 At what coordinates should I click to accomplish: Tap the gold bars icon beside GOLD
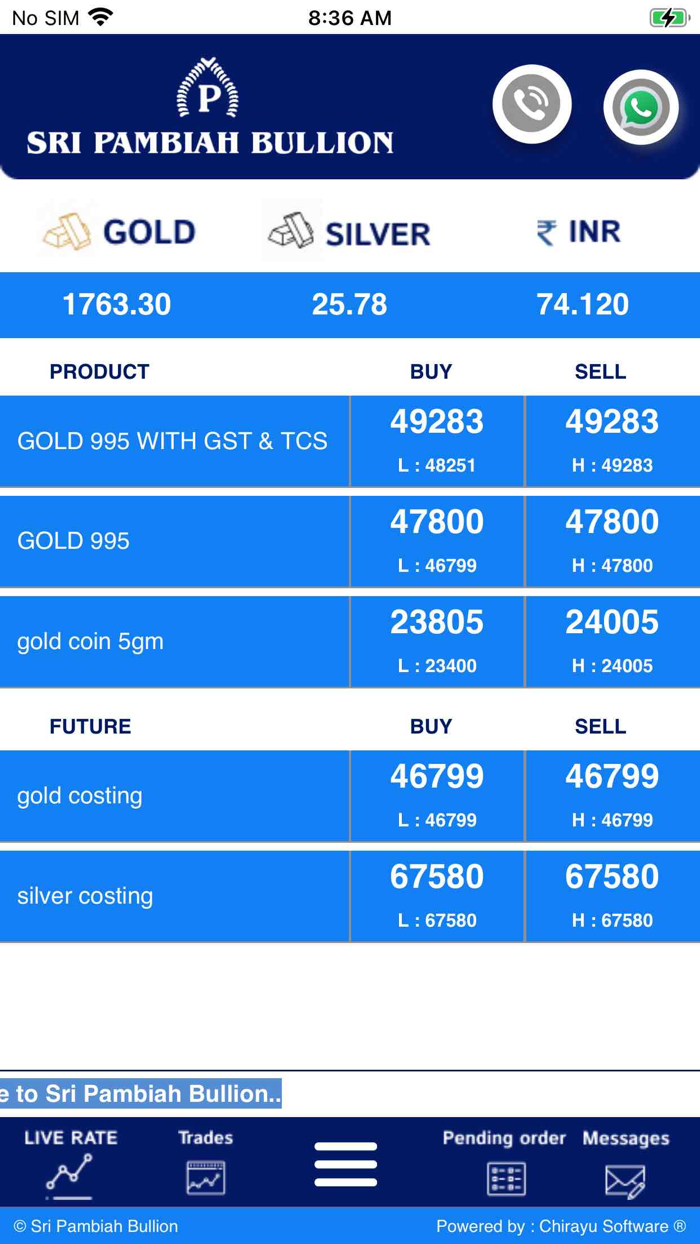[x=62, y=231]
